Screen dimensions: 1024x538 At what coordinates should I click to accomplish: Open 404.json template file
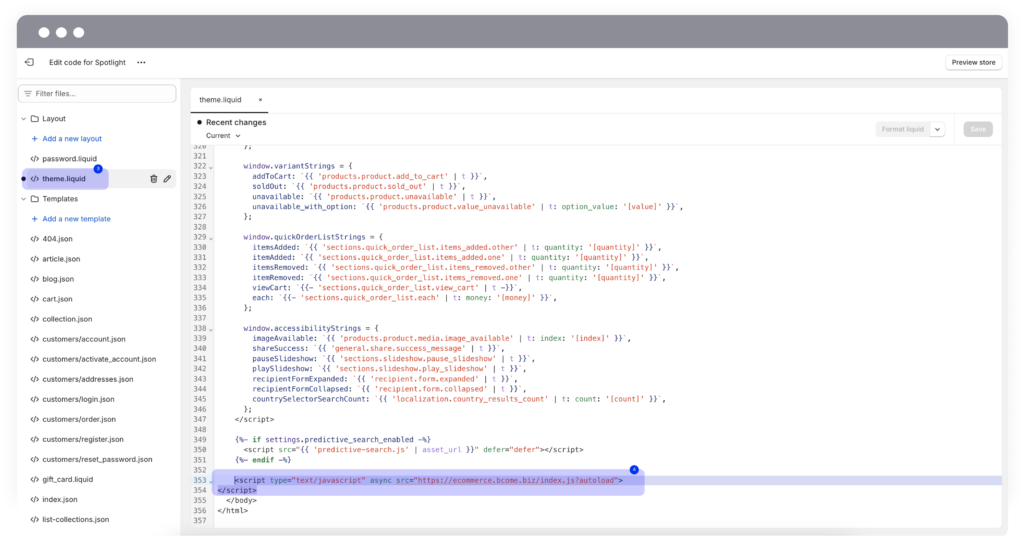tap(57, 239)
